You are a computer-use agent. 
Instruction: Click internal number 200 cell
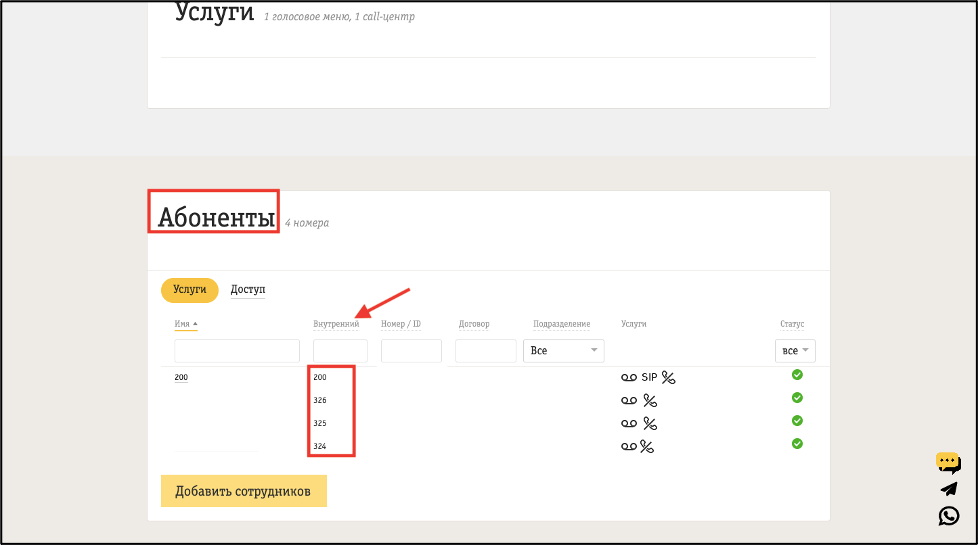320,377
